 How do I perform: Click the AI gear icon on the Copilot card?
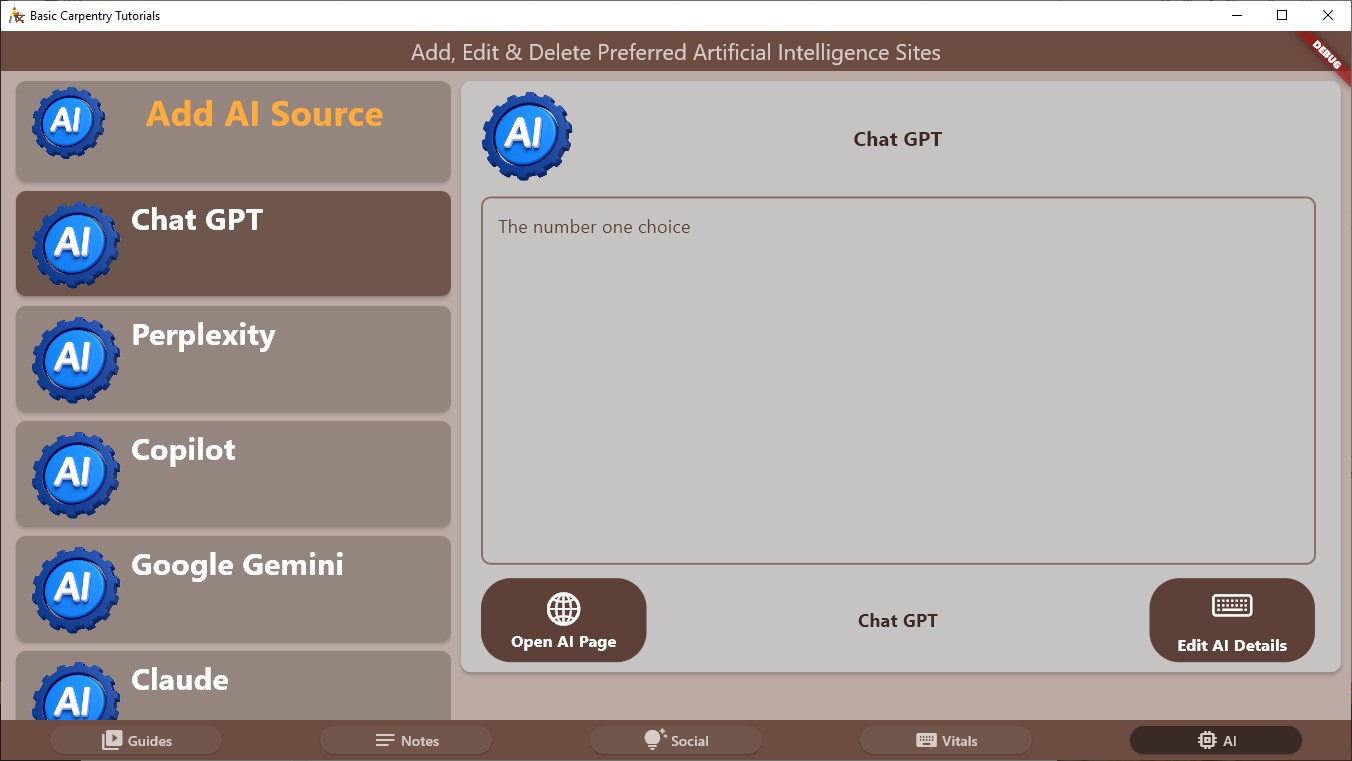click(x=76, y=474)
